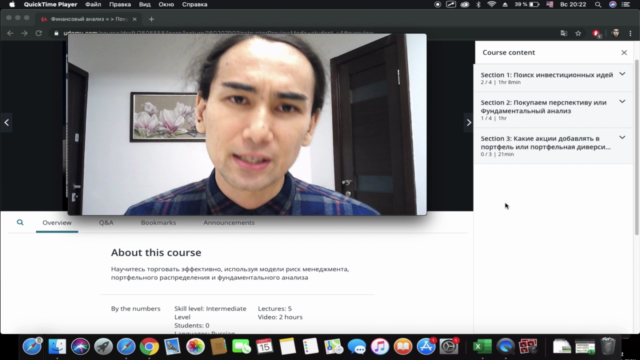
Task: Open the Apple menu
Action: tap(12, 4)
